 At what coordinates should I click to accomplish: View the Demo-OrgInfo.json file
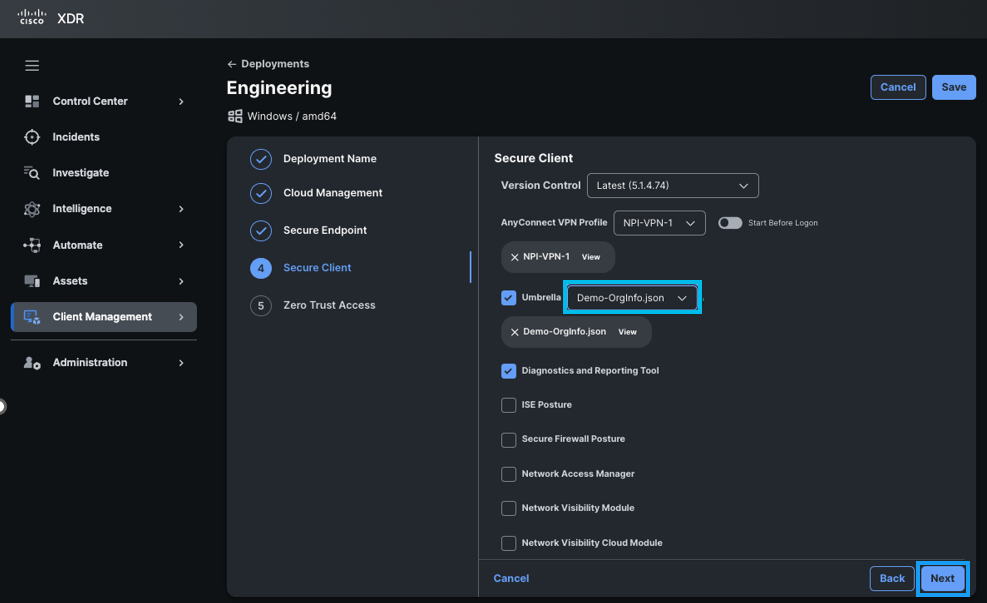pyautogui.click(x=628, y=332)
